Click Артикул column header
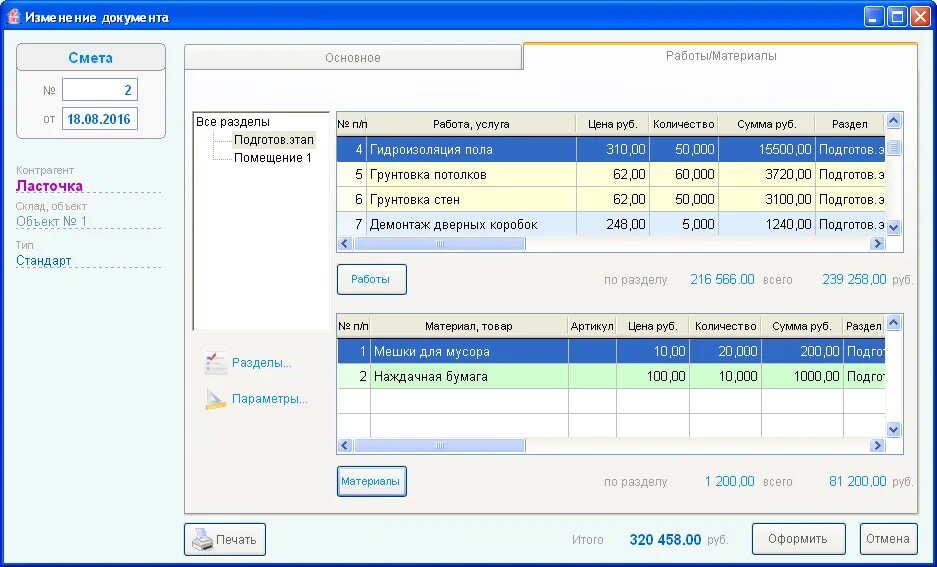This screenshot has height=567, width=937. click(592, 326)
